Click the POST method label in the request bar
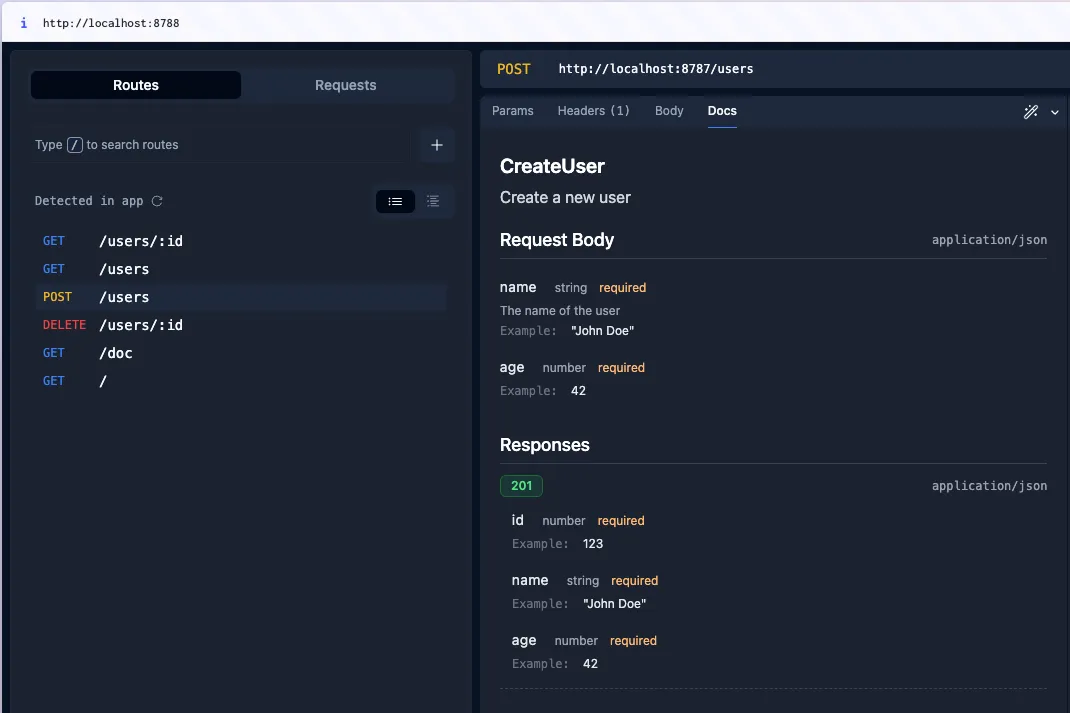Viewport: 1070px width, 713px height. coord(513,69)
